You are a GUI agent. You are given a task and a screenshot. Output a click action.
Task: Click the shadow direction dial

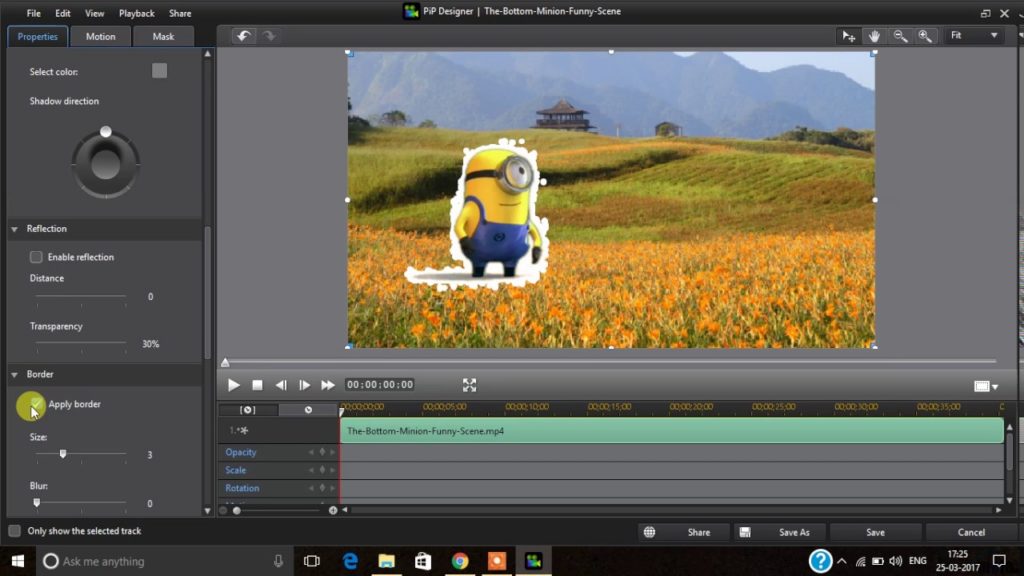click(x=105, y=163)
